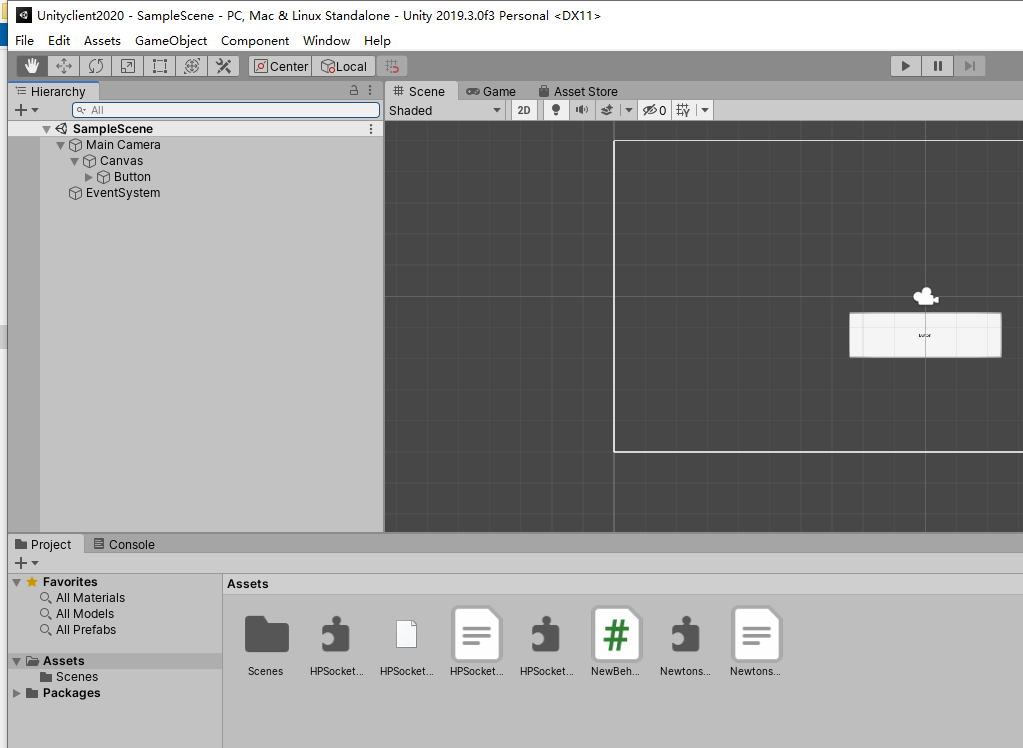The width and height of the screenshot is (1023, 748).
Task: Open the grid settings dropdown arrow
Action: (x=705, y=110)
